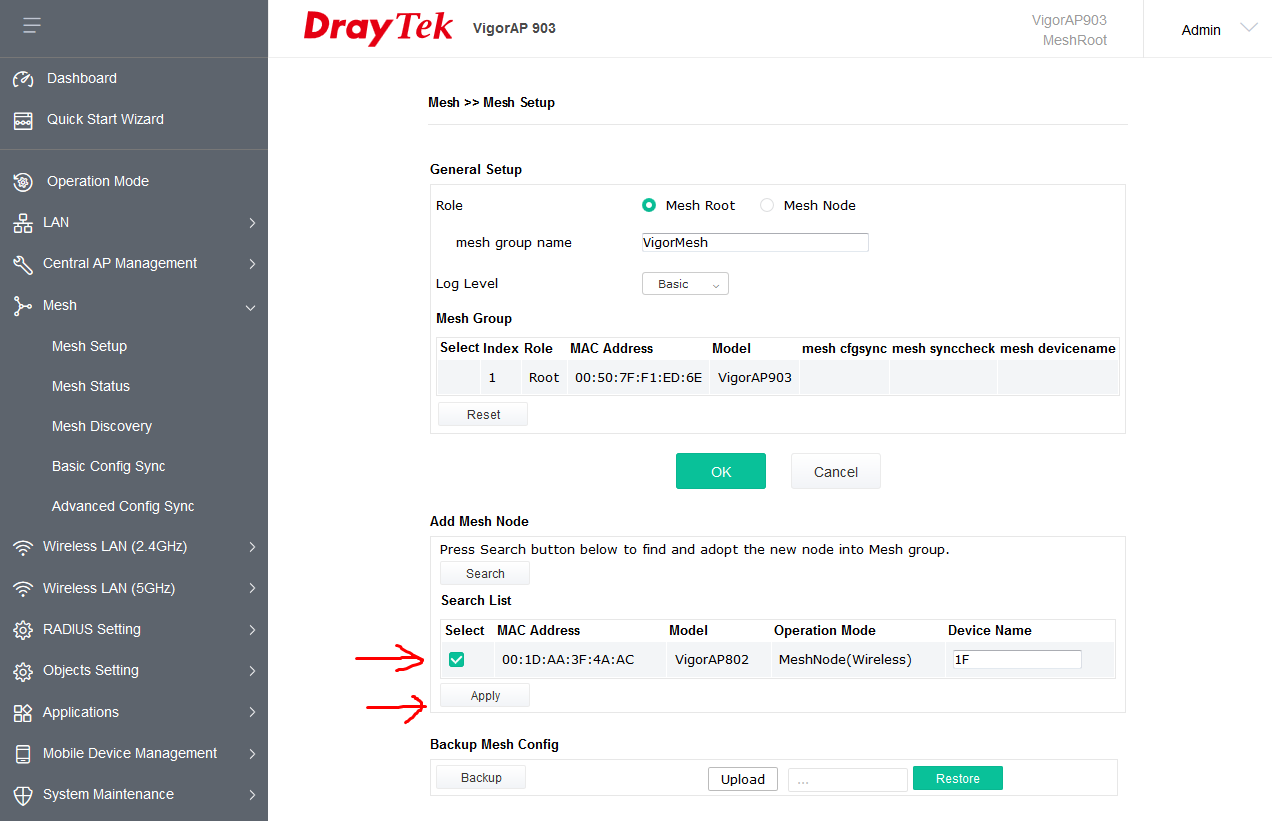The width and height of the screenshot is (1272, 821).
Task: Open Mesh Status page
Action: (x=91, y=386)
